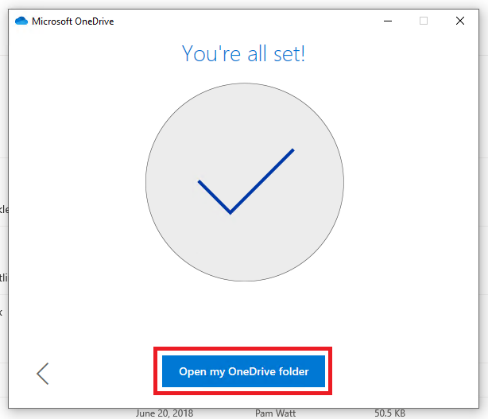This screenshot has width=488, height=419.
Task: Select the June 20, 2018 date behind dialog
Action: point(164,414)
